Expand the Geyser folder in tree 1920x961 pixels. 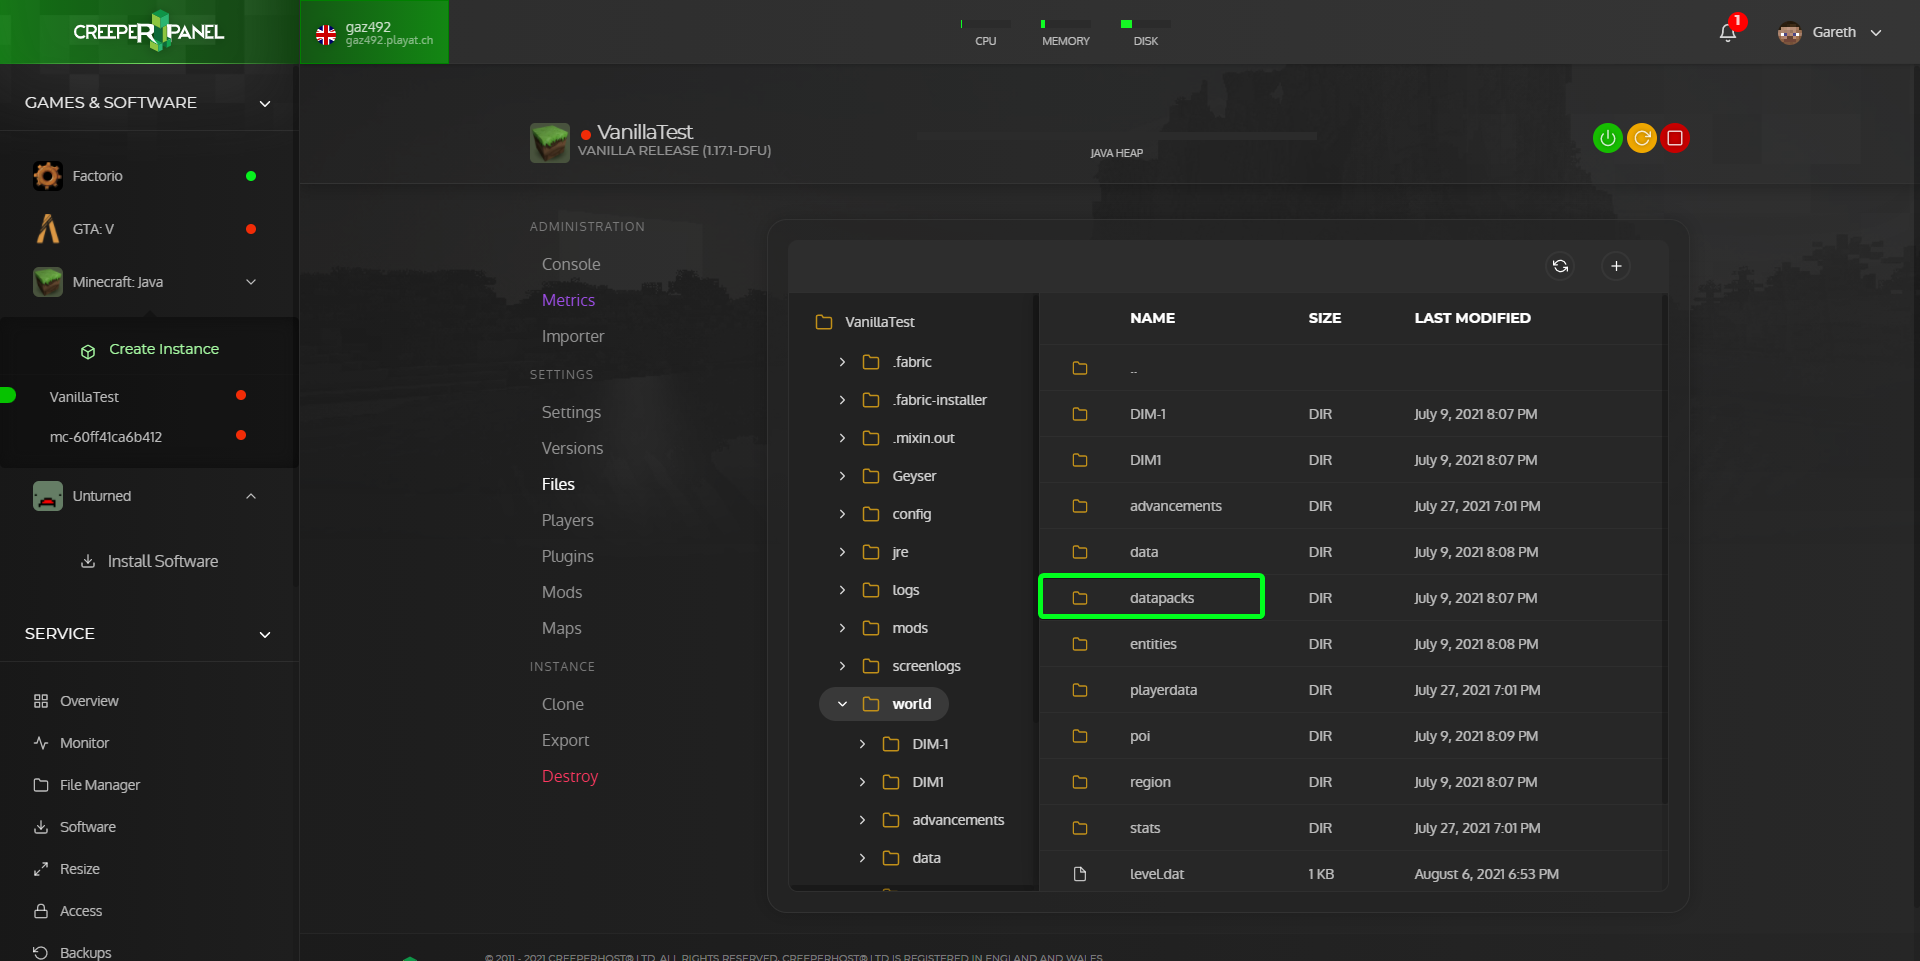pos(842,476)
